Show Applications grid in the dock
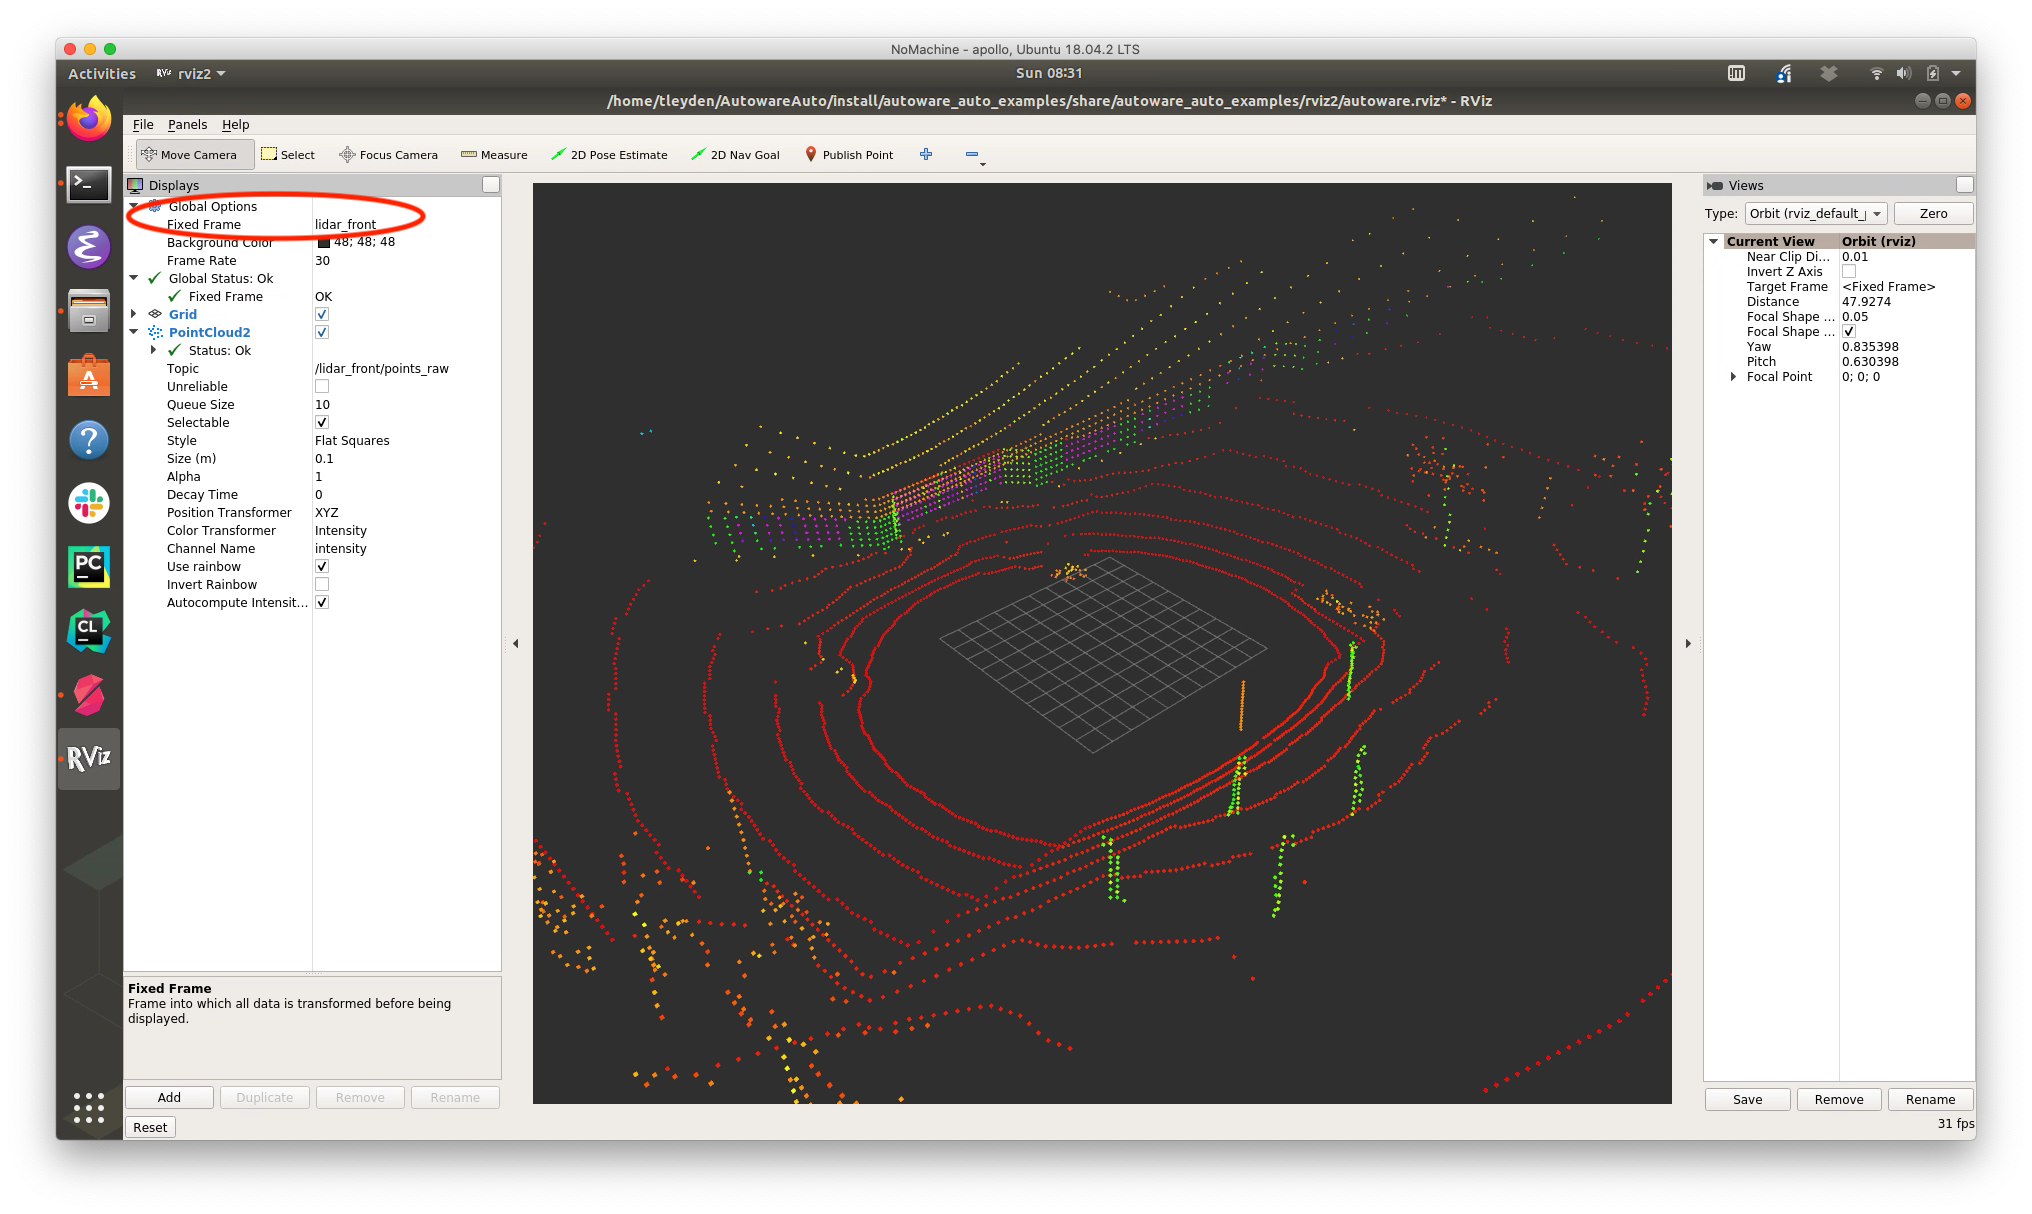 point(89,1107)
